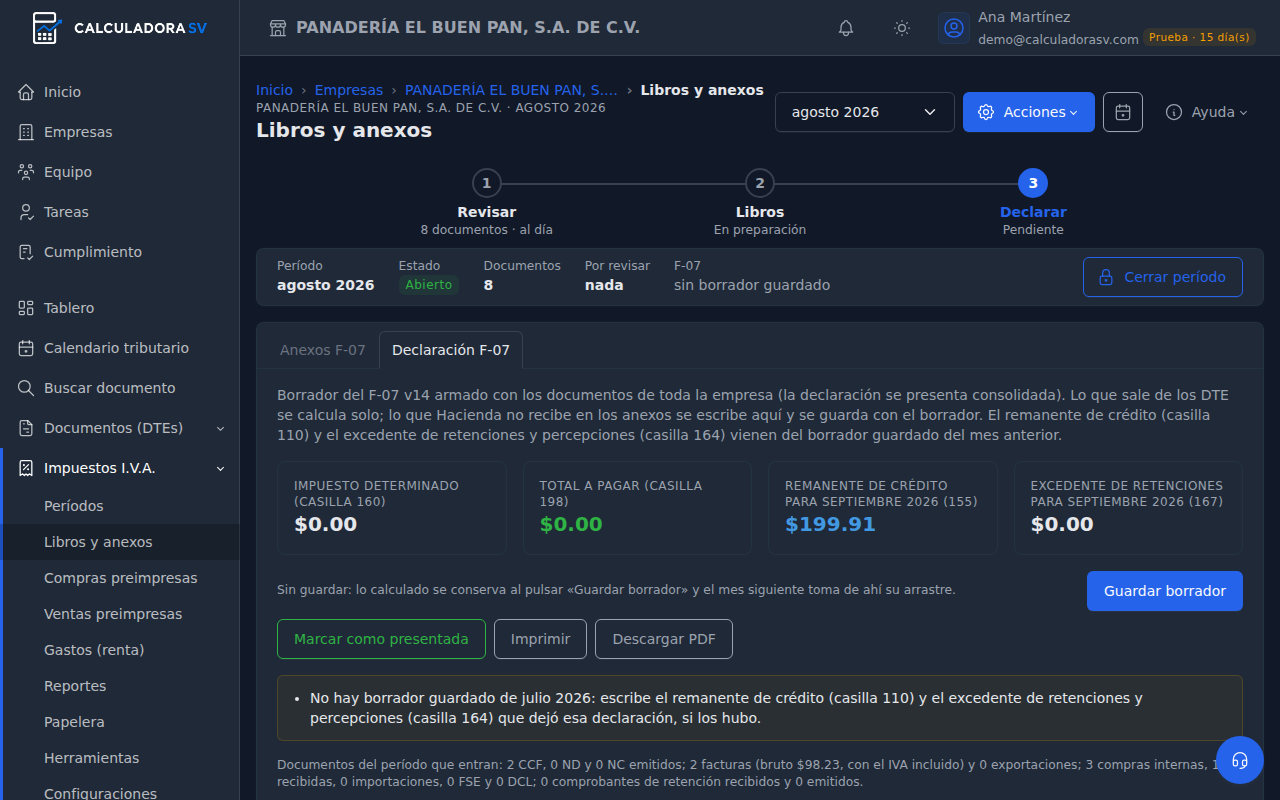Toggle the light/dark theme sun icon
Screen dimensions: 1280x800
tap(902, 28)
